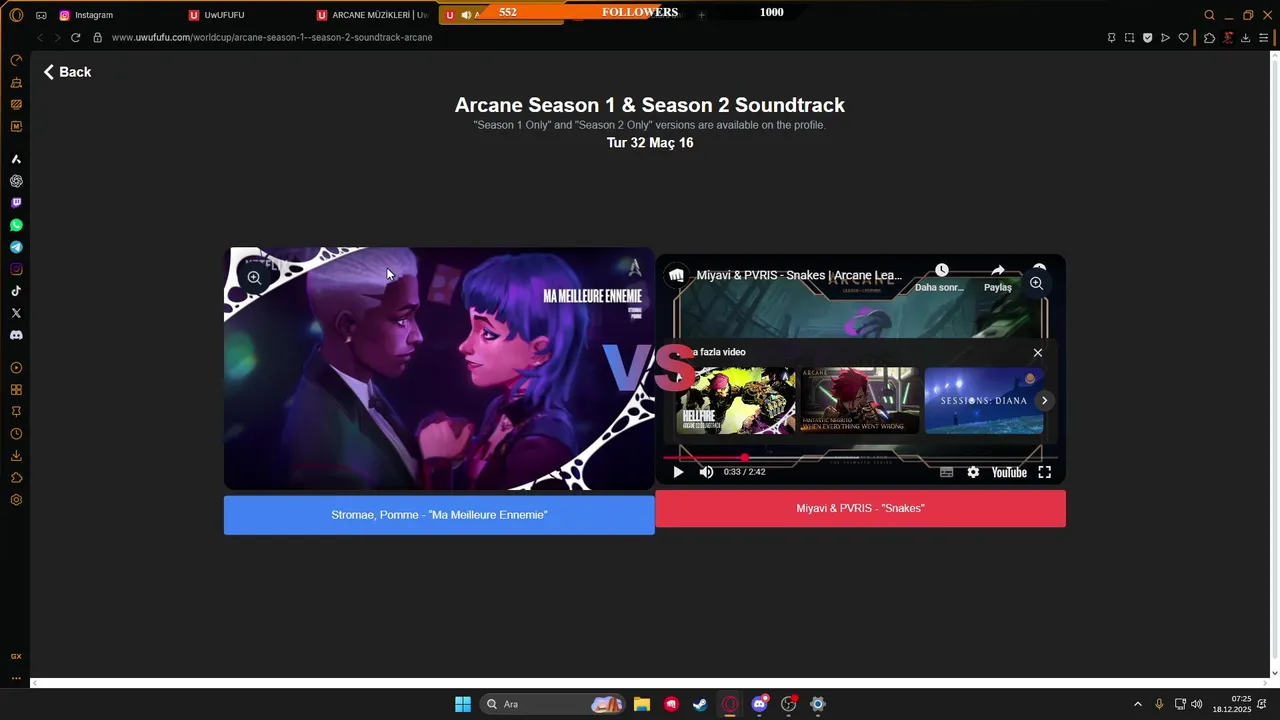Switch to the ARCANE MÜZİKLERİ tab
This screenshot has height=720, width=1280.
coord(372,15)
